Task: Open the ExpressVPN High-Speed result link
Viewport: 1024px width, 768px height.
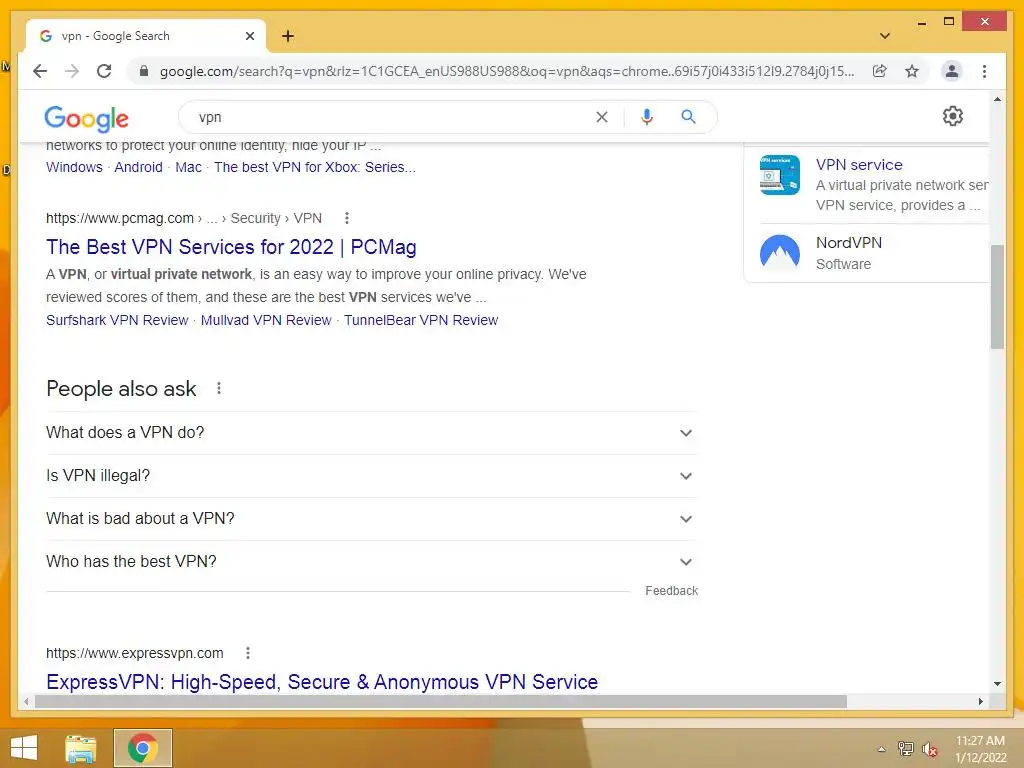Action: 322,682
